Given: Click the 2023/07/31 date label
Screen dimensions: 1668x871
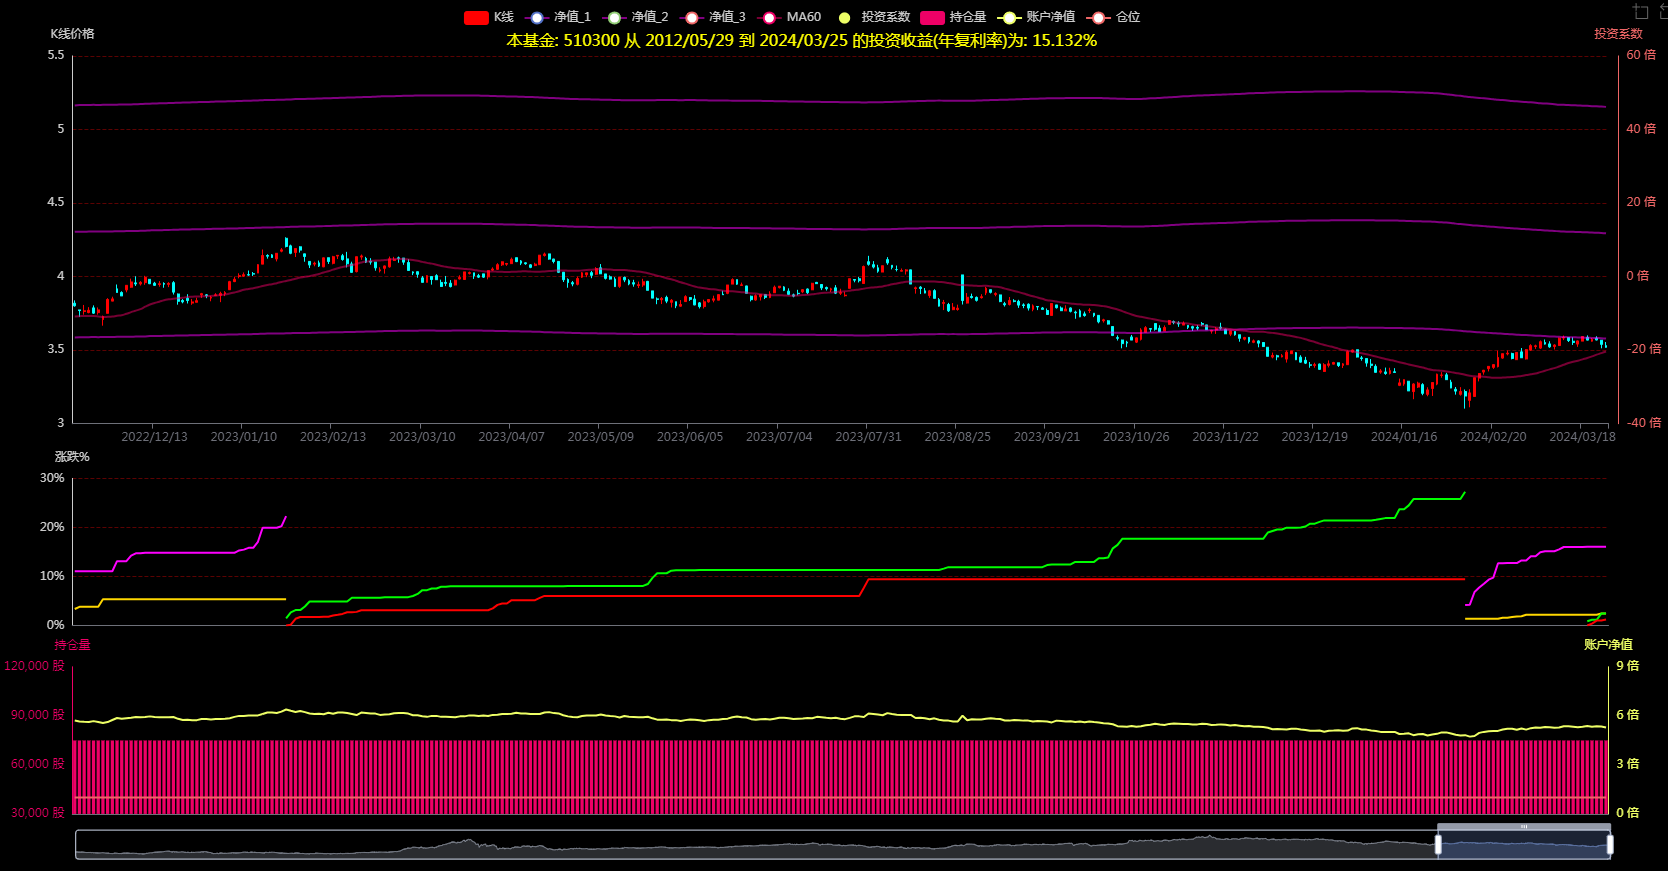Looking at the screenshot, I should click(868, 437).
